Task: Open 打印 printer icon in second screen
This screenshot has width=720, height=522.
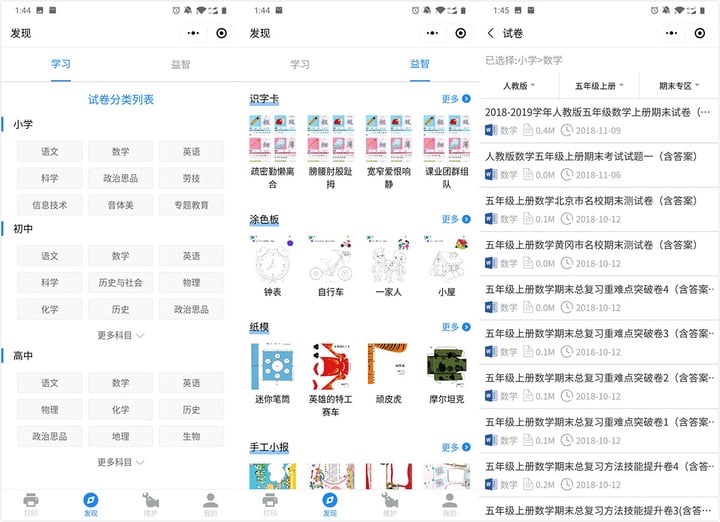Action: pos(270,500)
